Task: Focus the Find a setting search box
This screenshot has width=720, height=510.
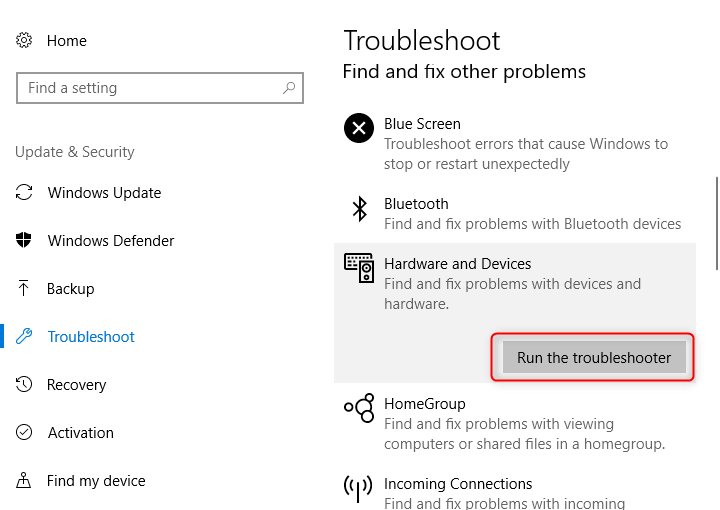Action: pos(160,88)
